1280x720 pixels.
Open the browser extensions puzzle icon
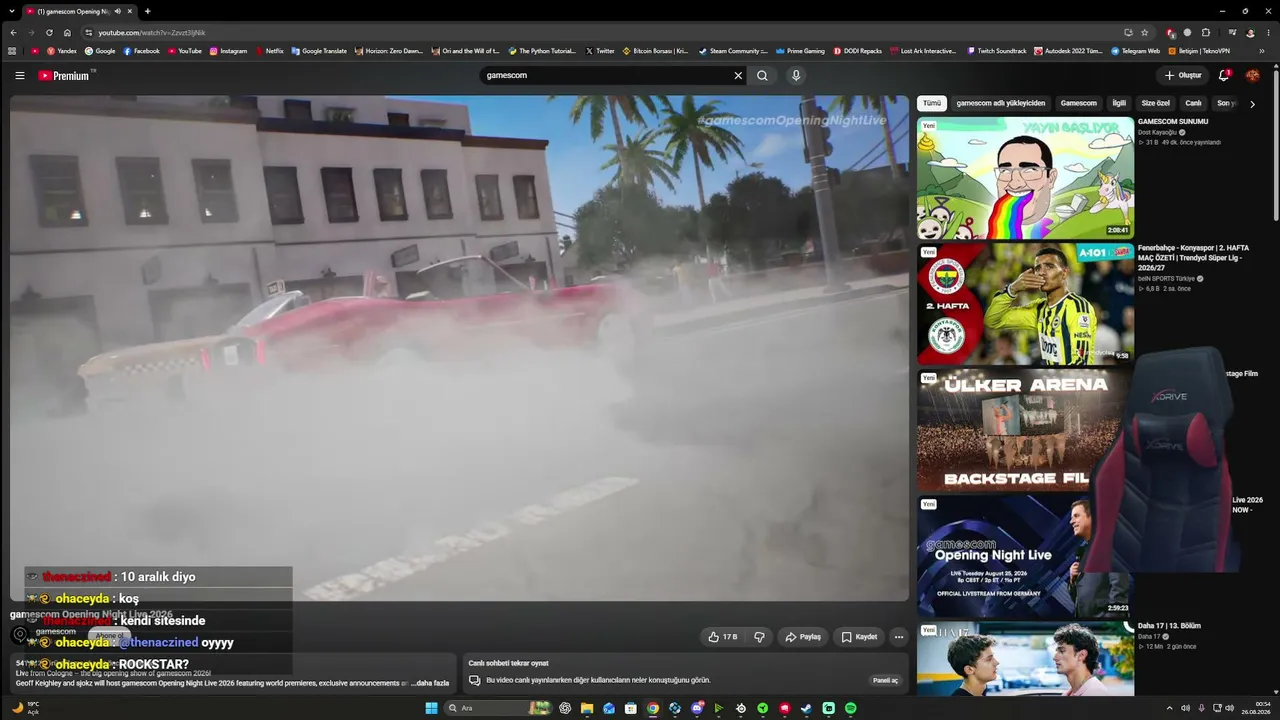[x=1205, y=32]
